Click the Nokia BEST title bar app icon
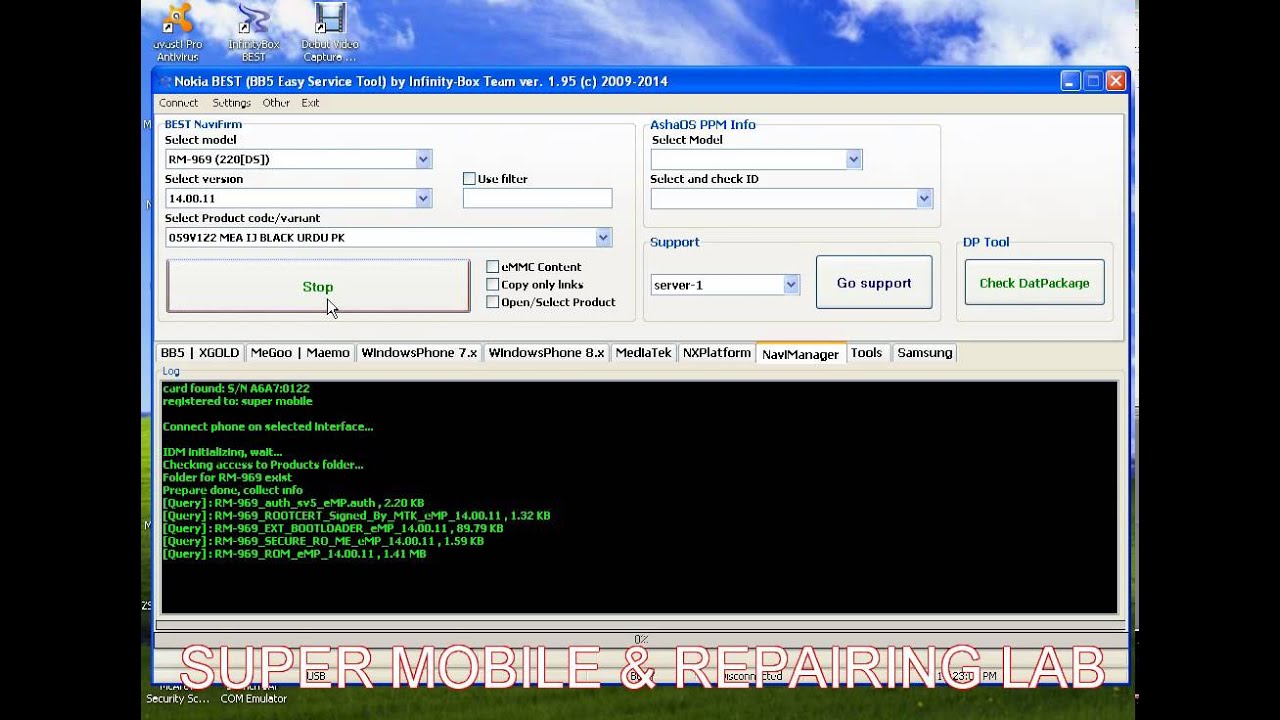Screen dimensions: 1280x720 166,82
